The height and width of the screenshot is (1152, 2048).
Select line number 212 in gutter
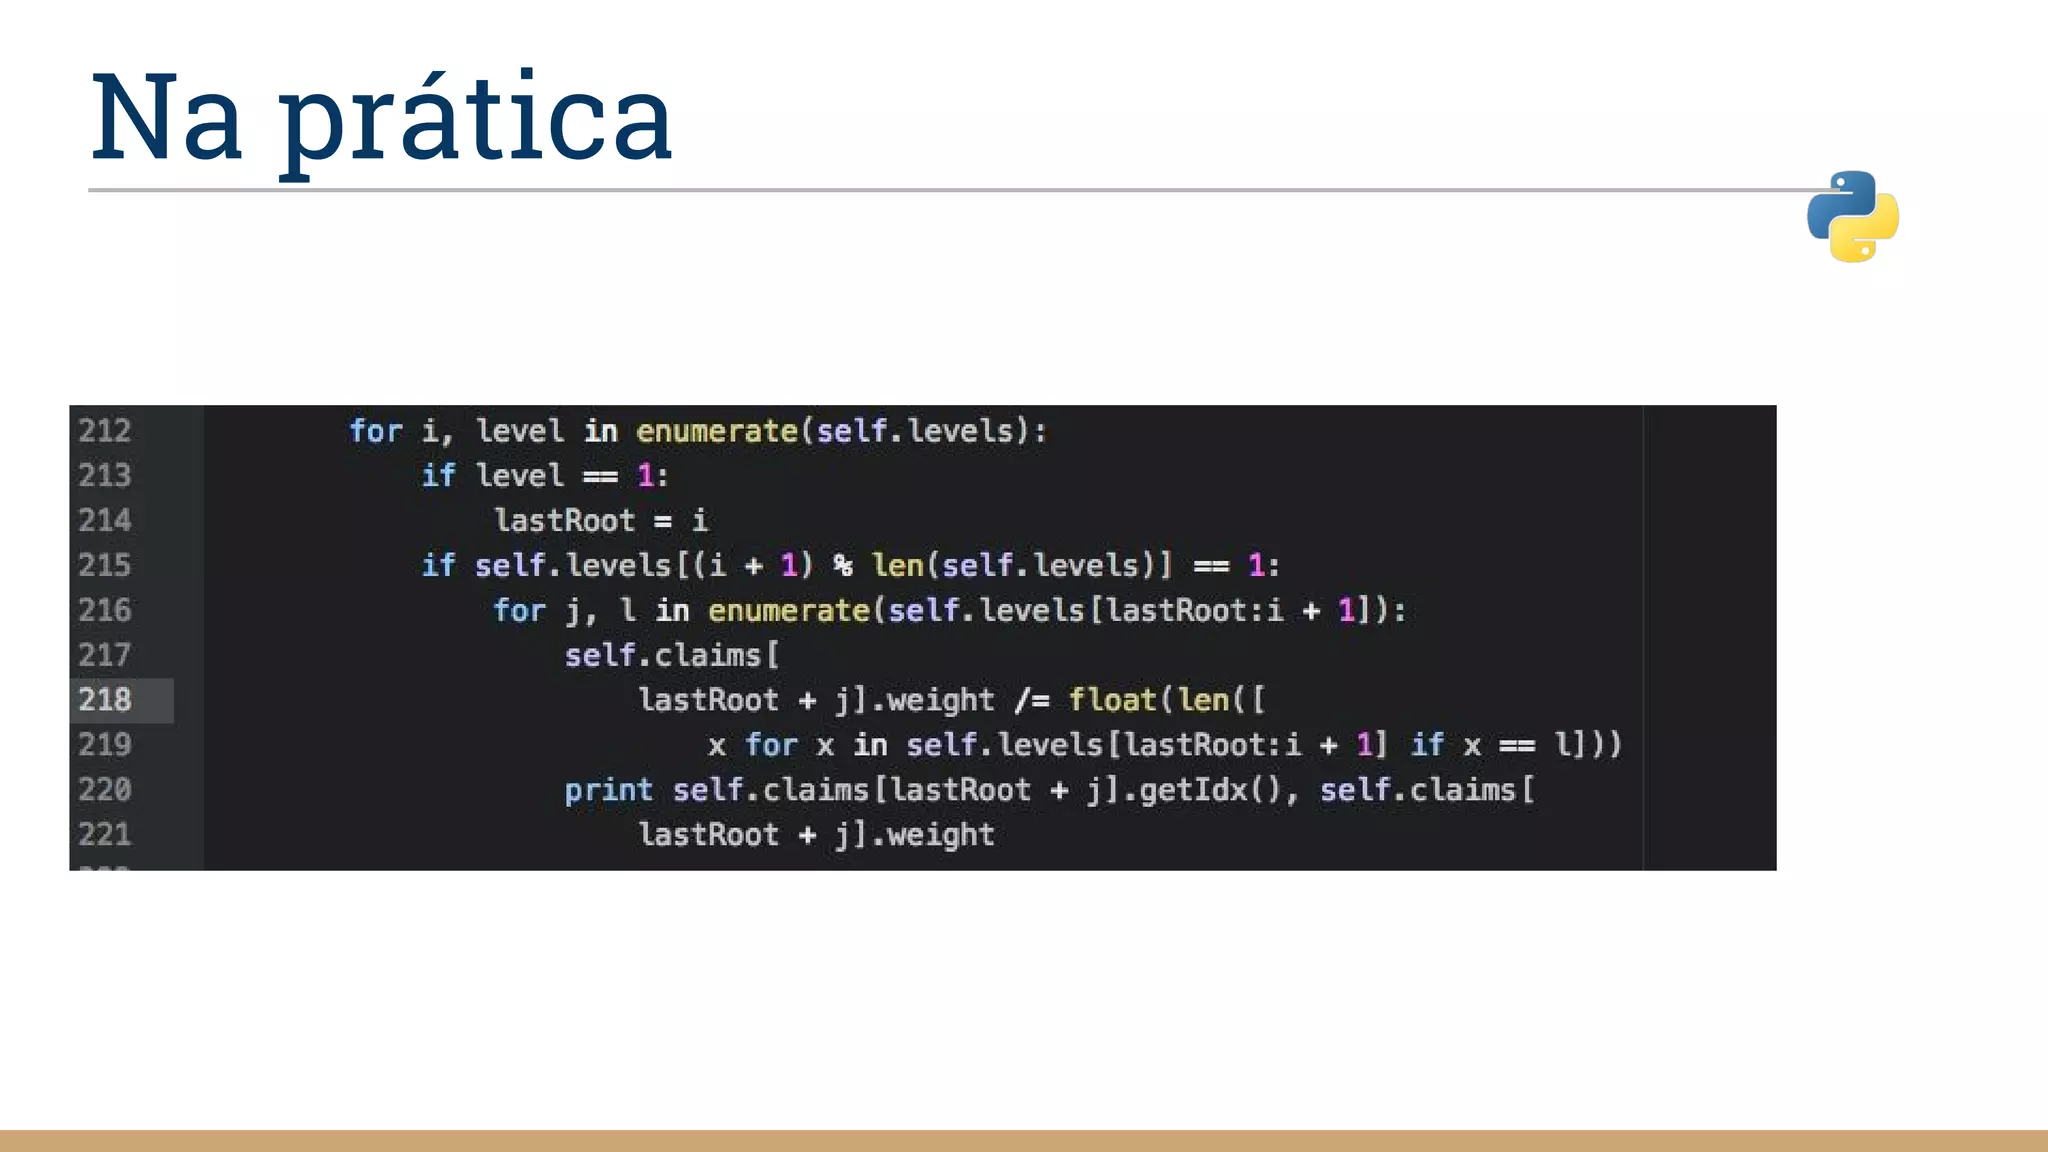(105, 431)
